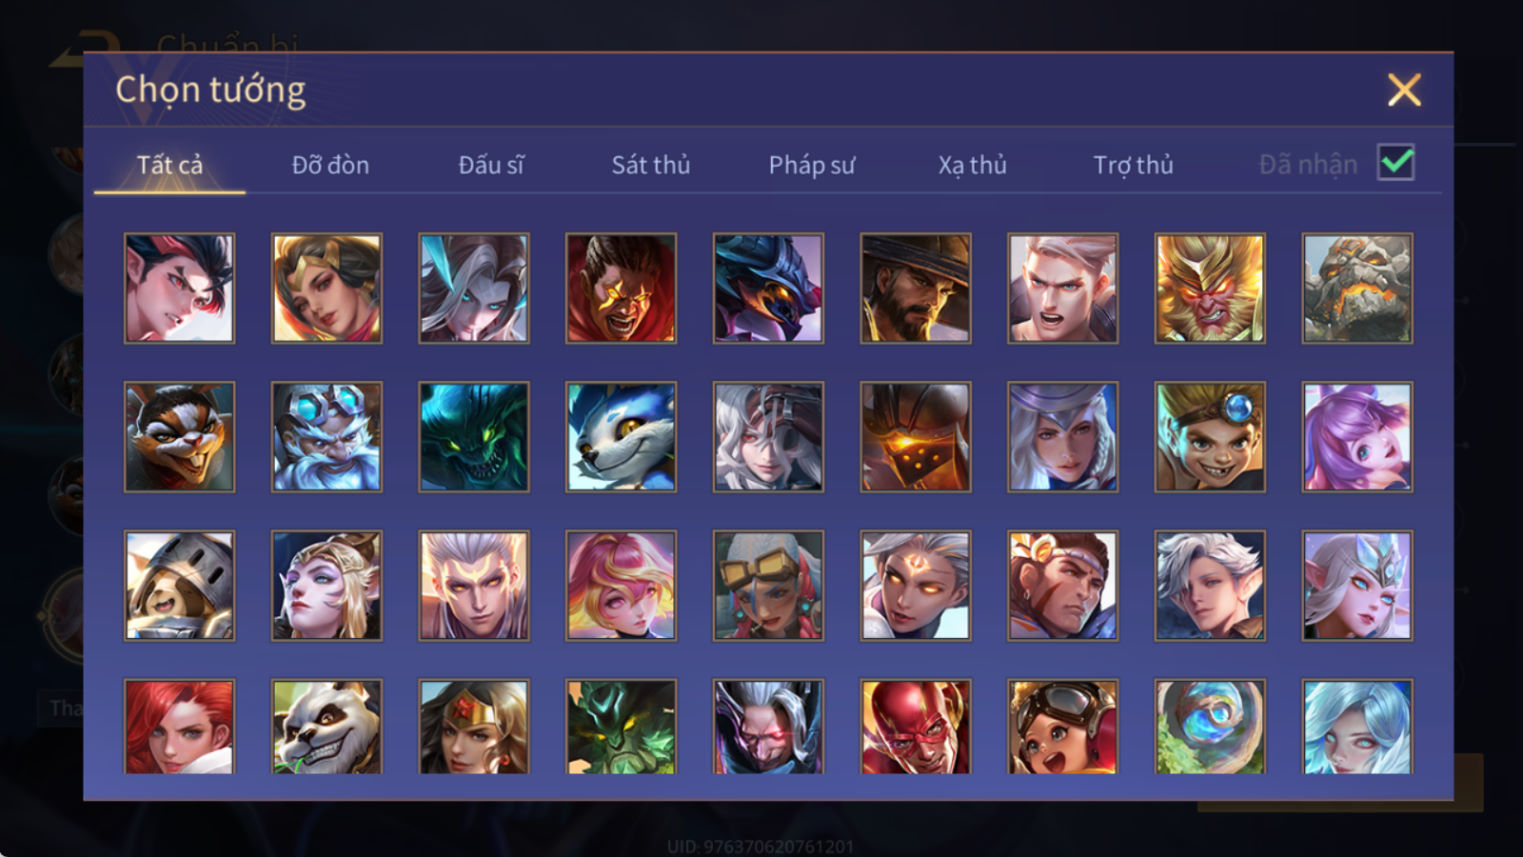Image resolution: width=1523 pixels, height=857 pixels.
Task: Select the blue wolf hero portrait
Action: 621,437
